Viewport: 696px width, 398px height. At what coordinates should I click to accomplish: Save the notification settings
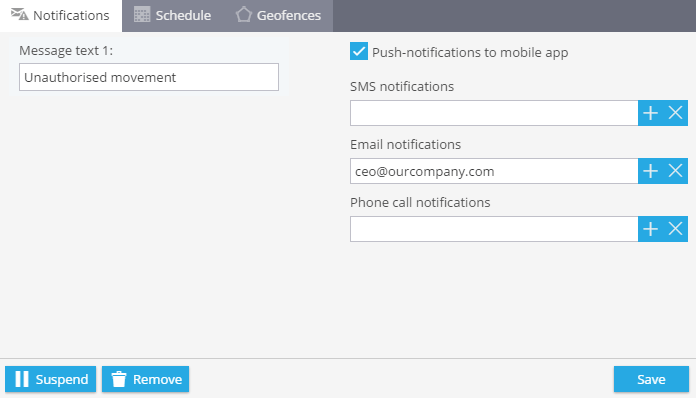[x=651, y=379]
